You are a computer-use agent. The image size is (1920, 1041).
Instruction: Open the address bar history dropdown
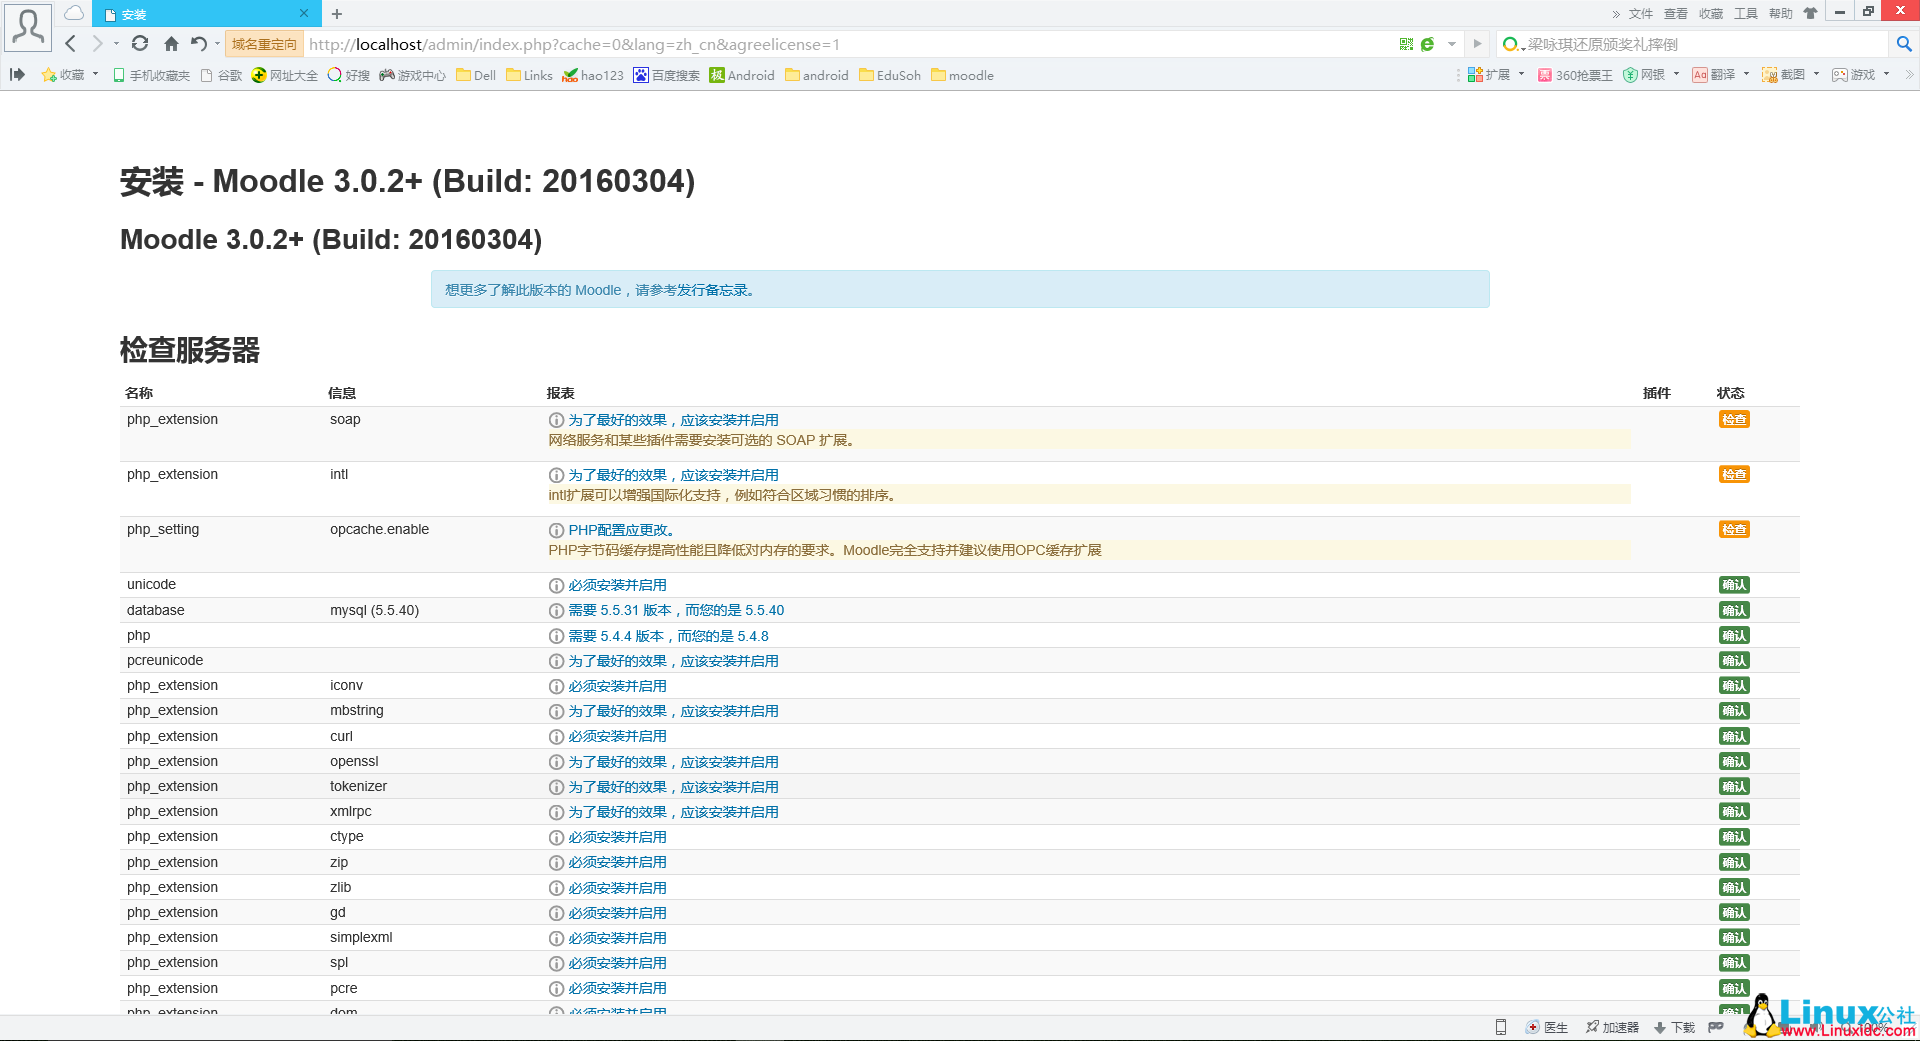1452,44
